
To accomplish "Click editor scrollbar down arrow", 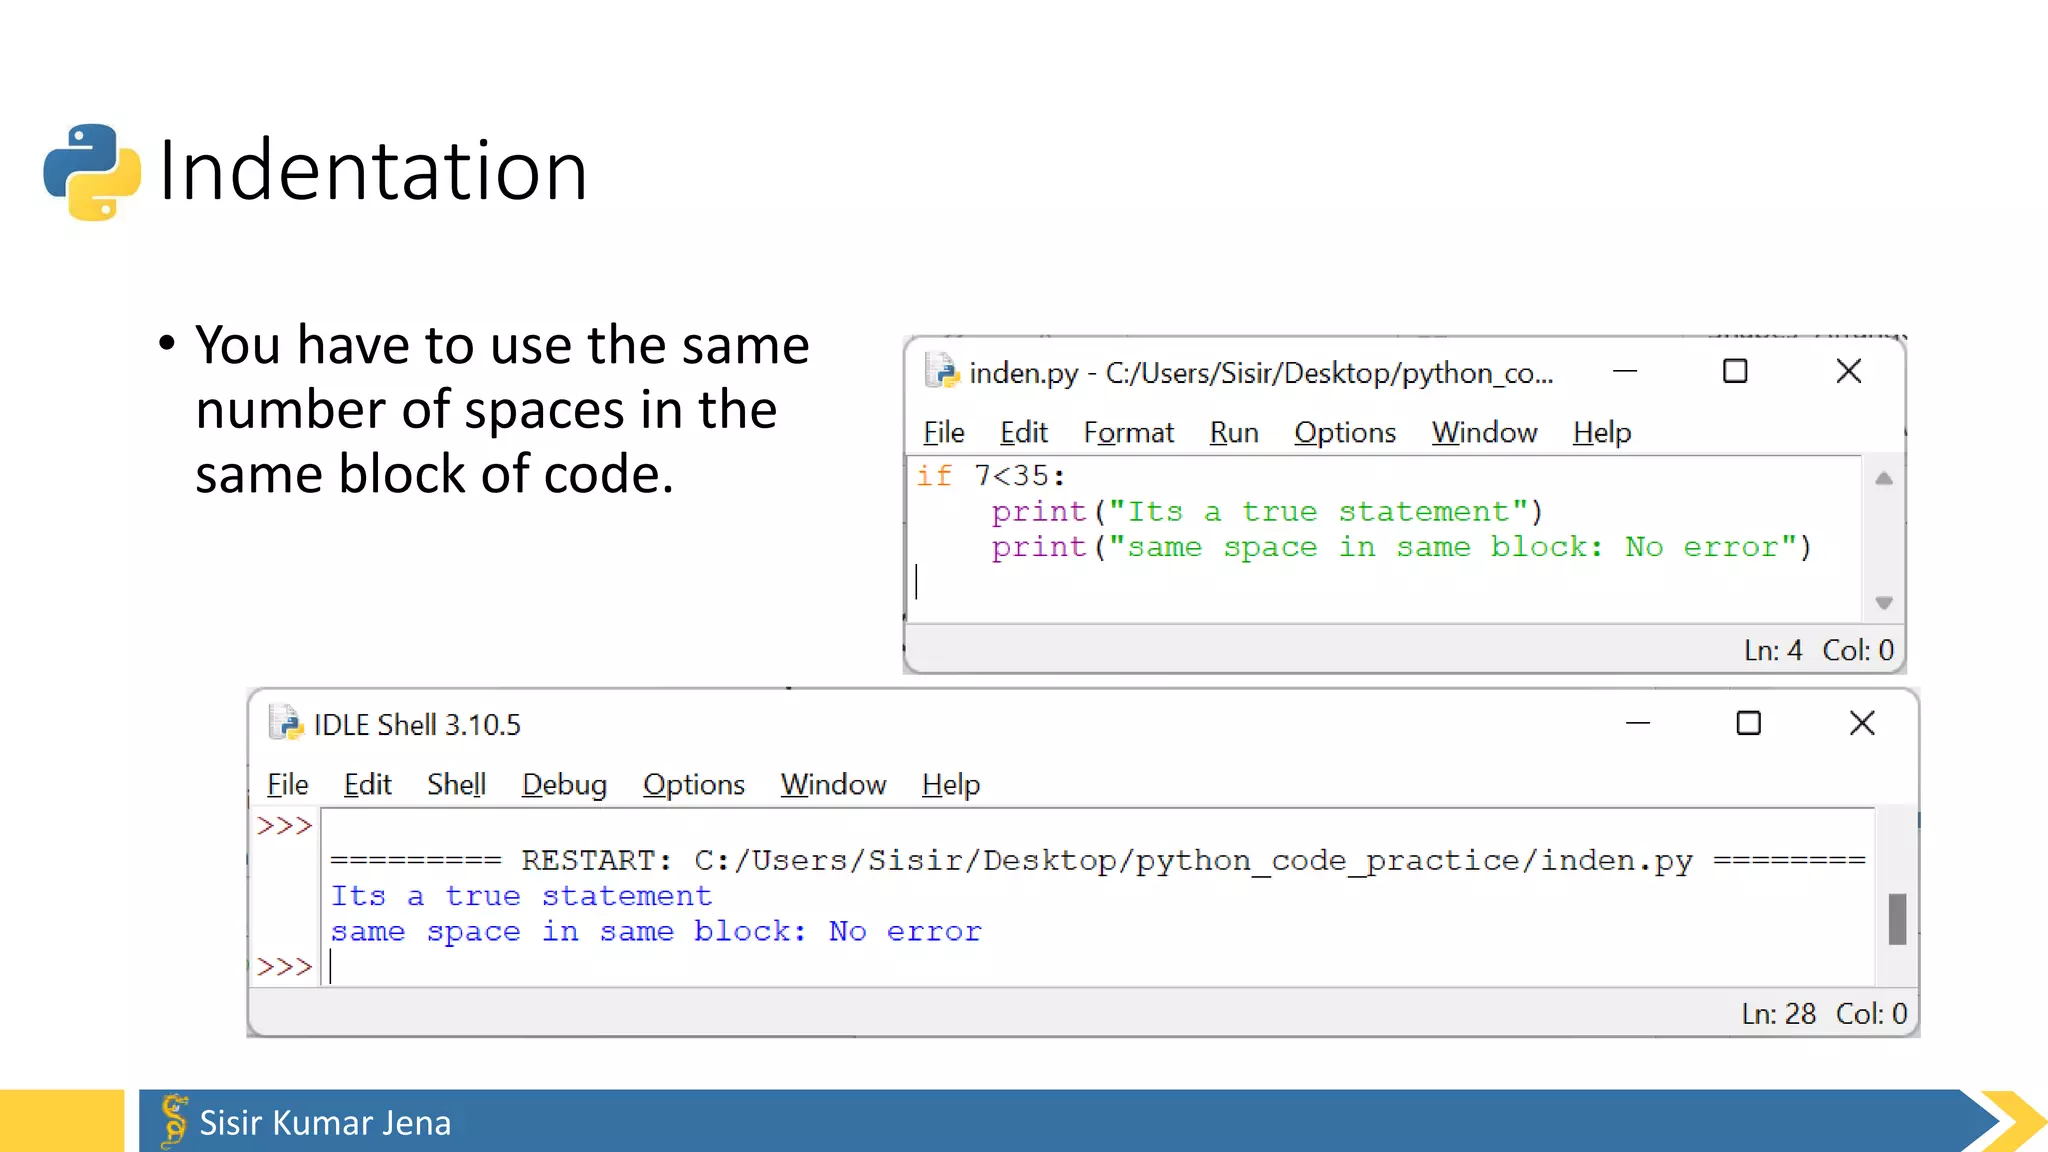I will click(x=1884, y=603).
